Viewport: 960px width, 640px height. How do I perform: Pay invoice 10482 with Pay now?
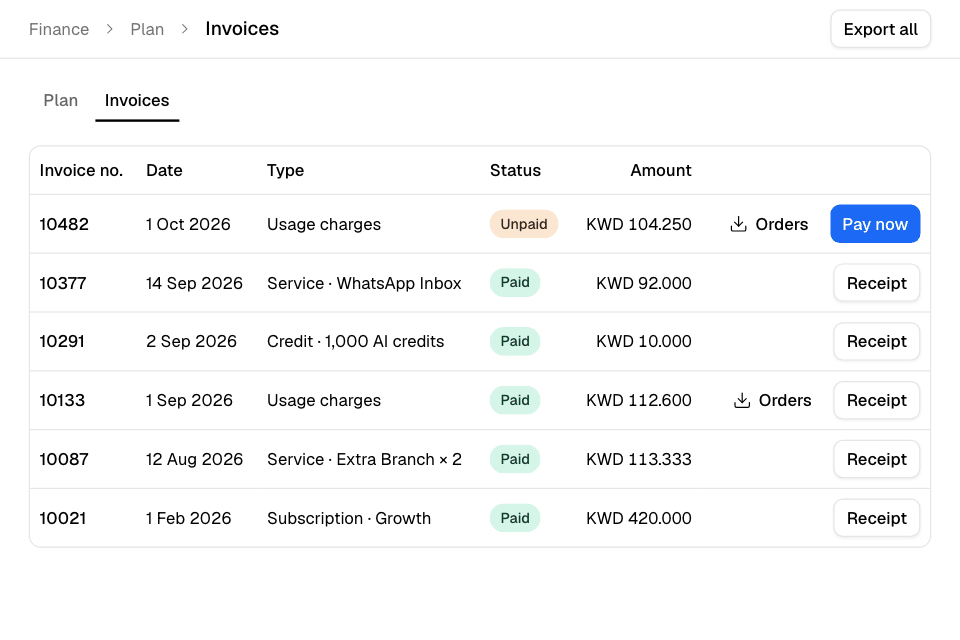click(875, 224)
